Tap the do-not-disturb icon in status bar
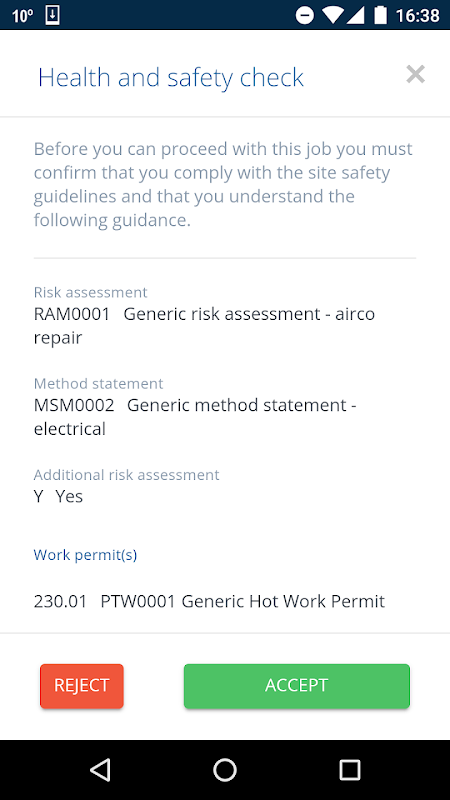The height and width of the screenshot is (800, 450). [x=305, y=15]
